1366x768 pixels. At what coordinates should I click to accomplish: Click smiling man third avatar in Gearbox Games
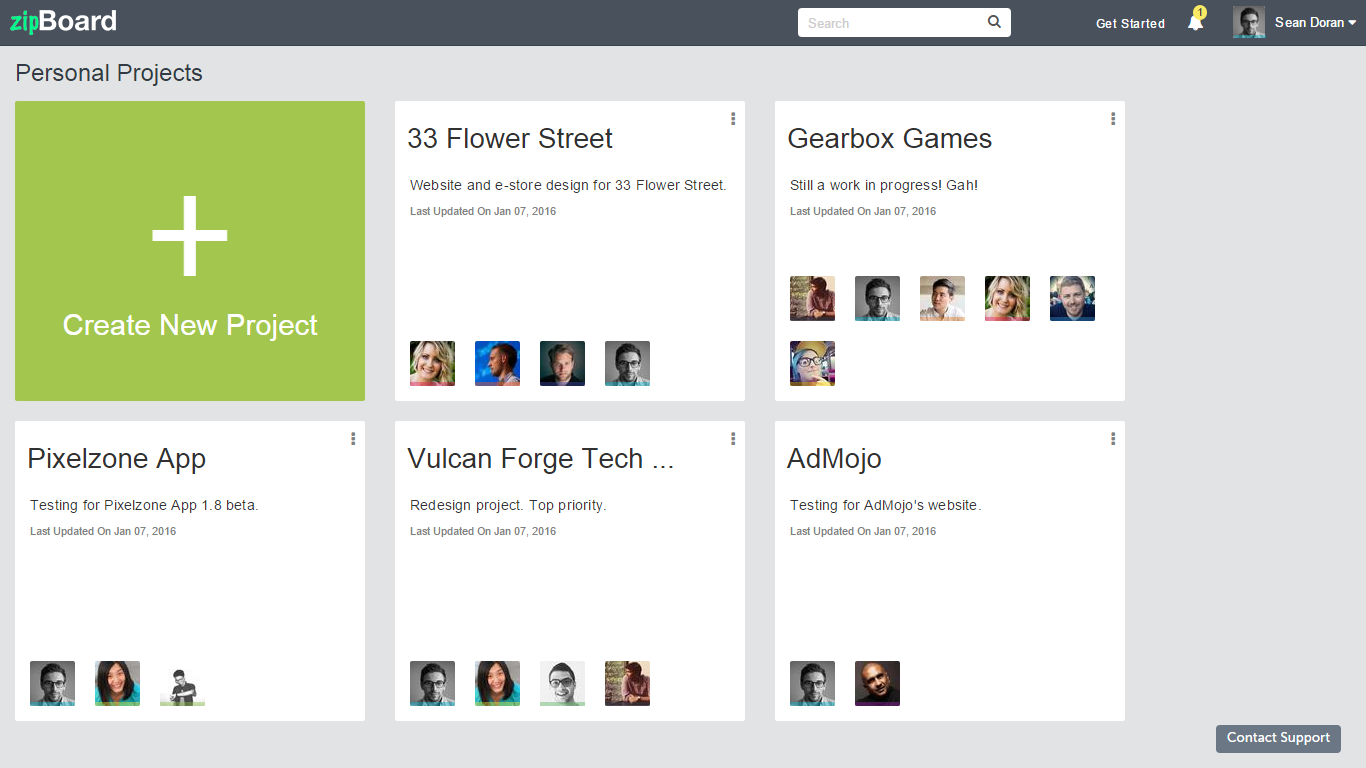point(942,298)
